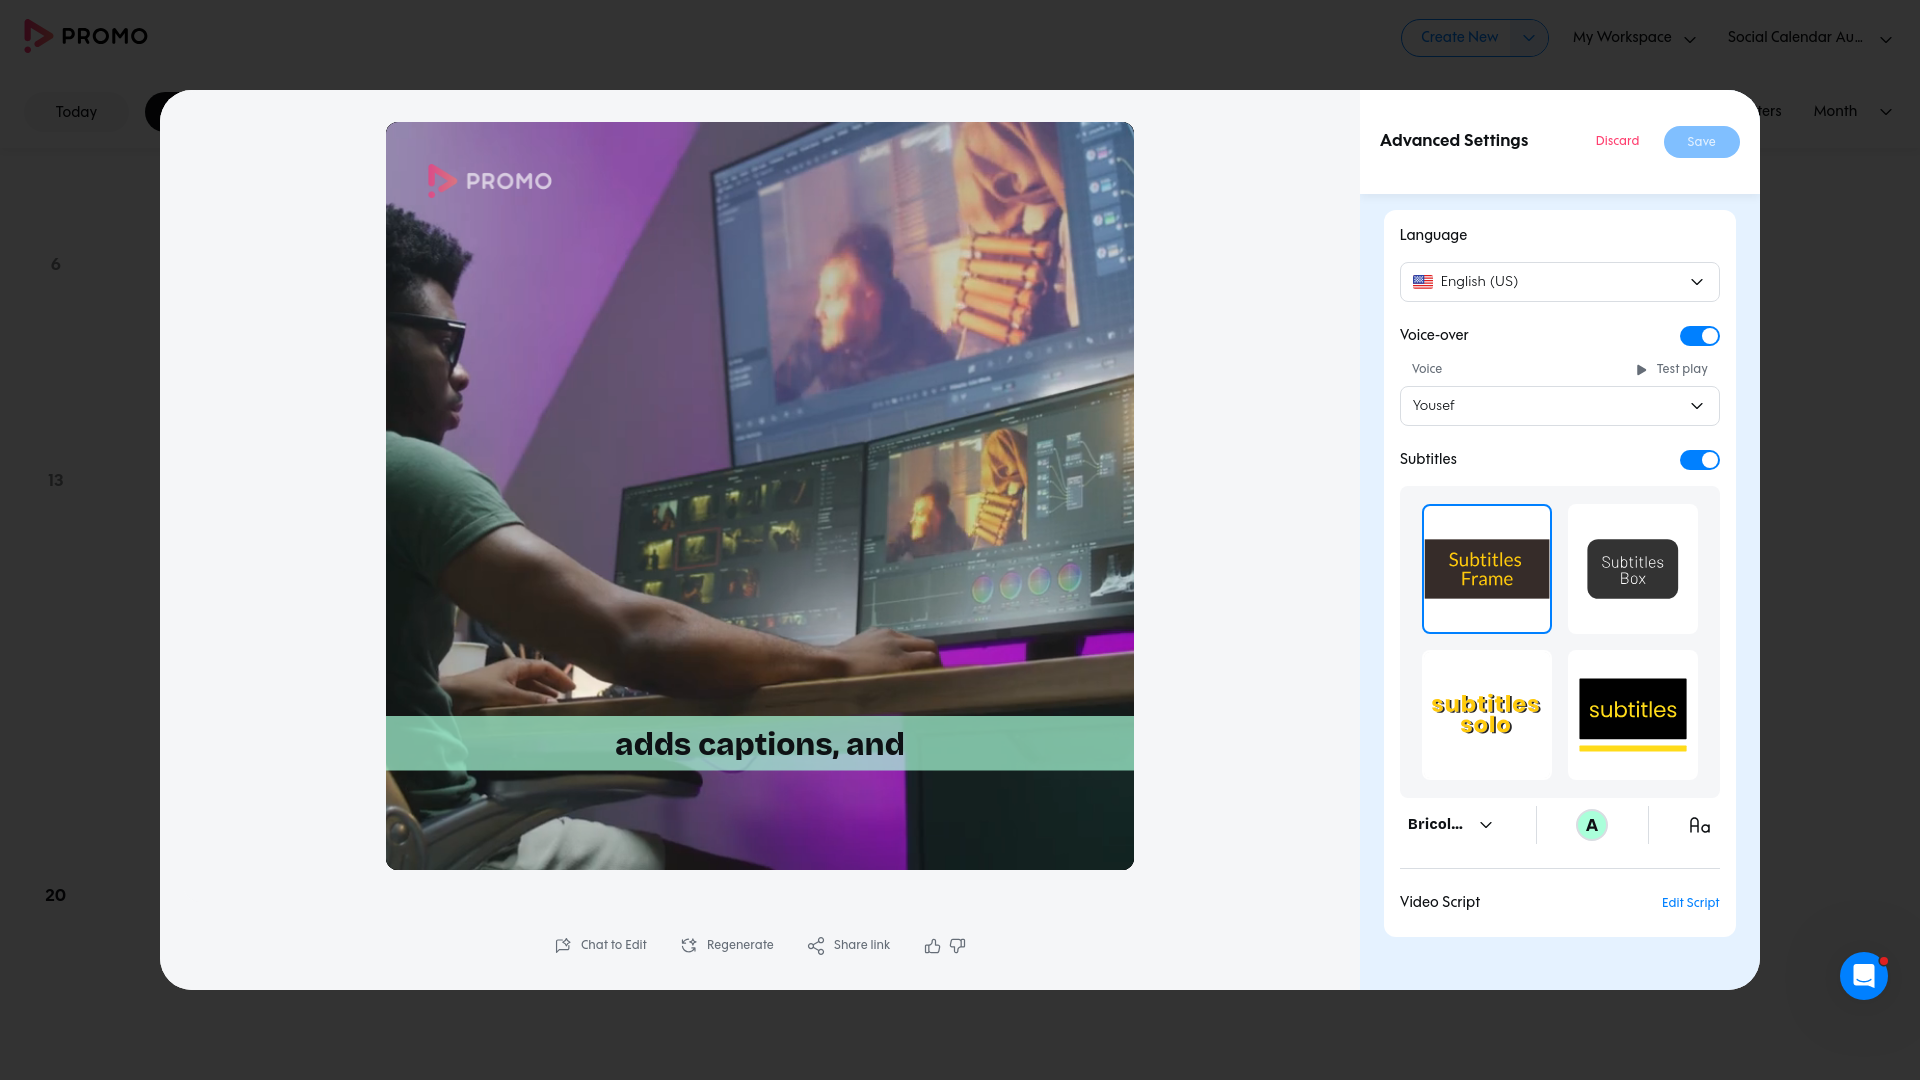The height and width of the screenshot is (1080, 1920).
Task: Expand the Create New dropdown arrow
Action: click(x=1528, y=38)
